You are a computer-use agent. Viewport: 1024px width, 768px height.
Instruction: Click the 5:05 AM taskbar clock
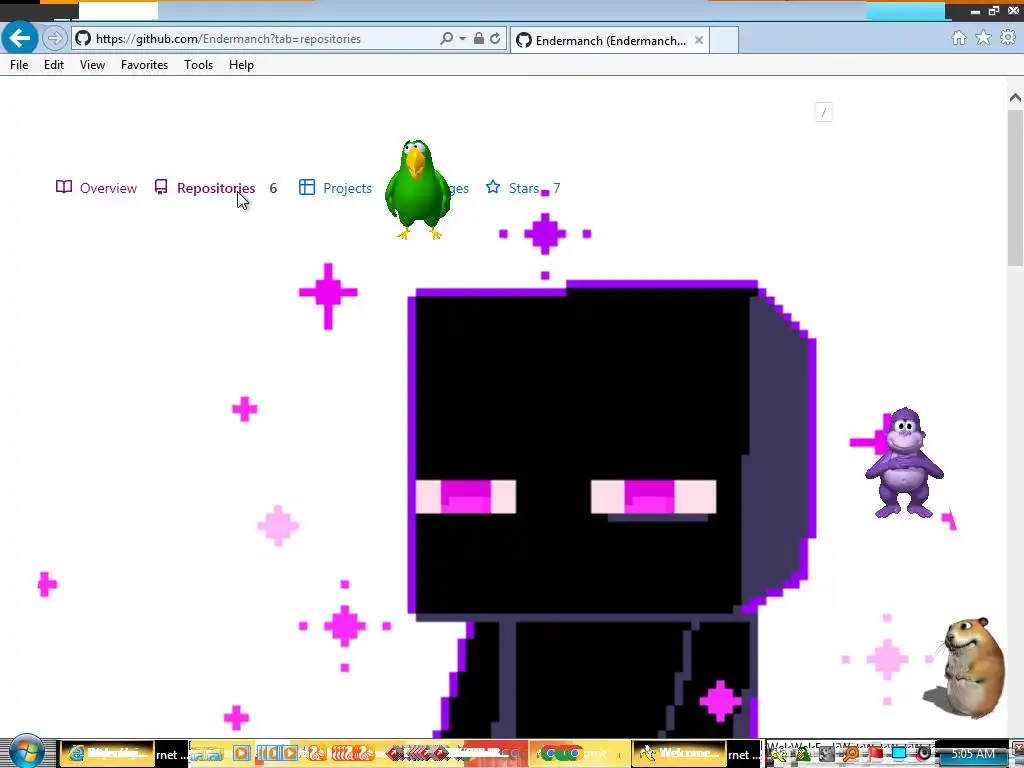coord(973,754)
